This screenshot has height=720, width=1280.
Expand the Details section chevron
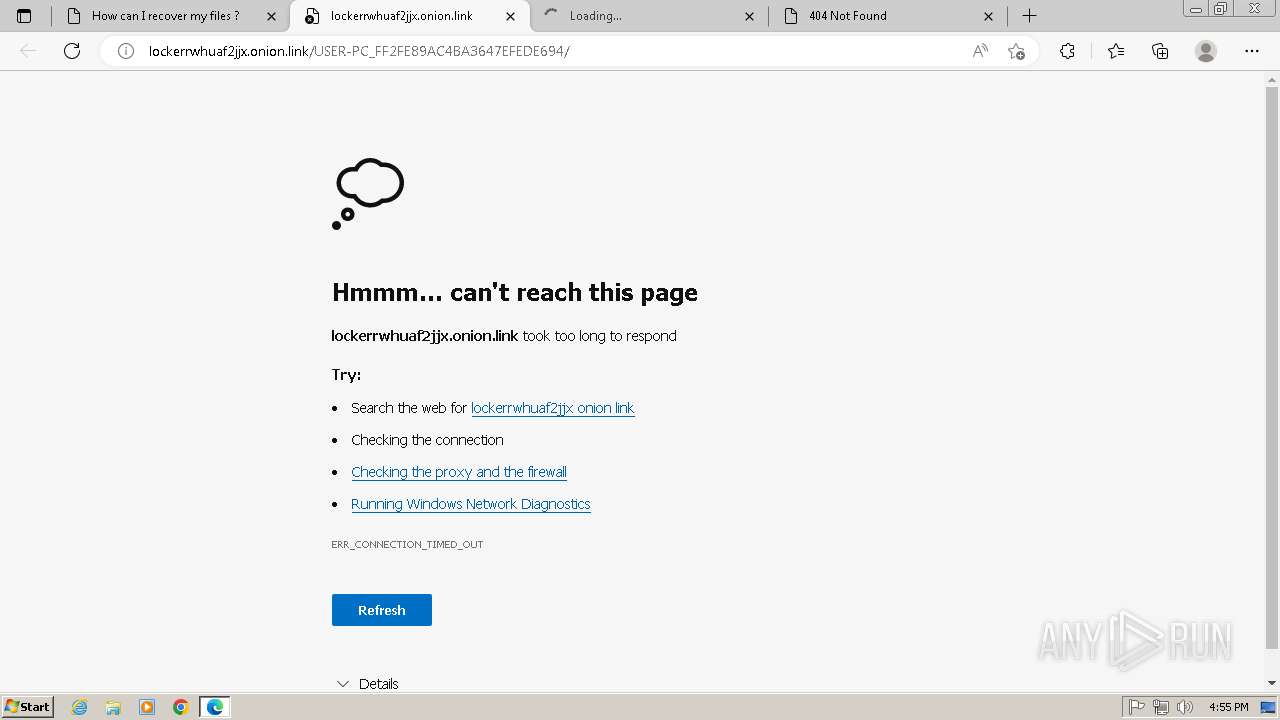point(343,684)
